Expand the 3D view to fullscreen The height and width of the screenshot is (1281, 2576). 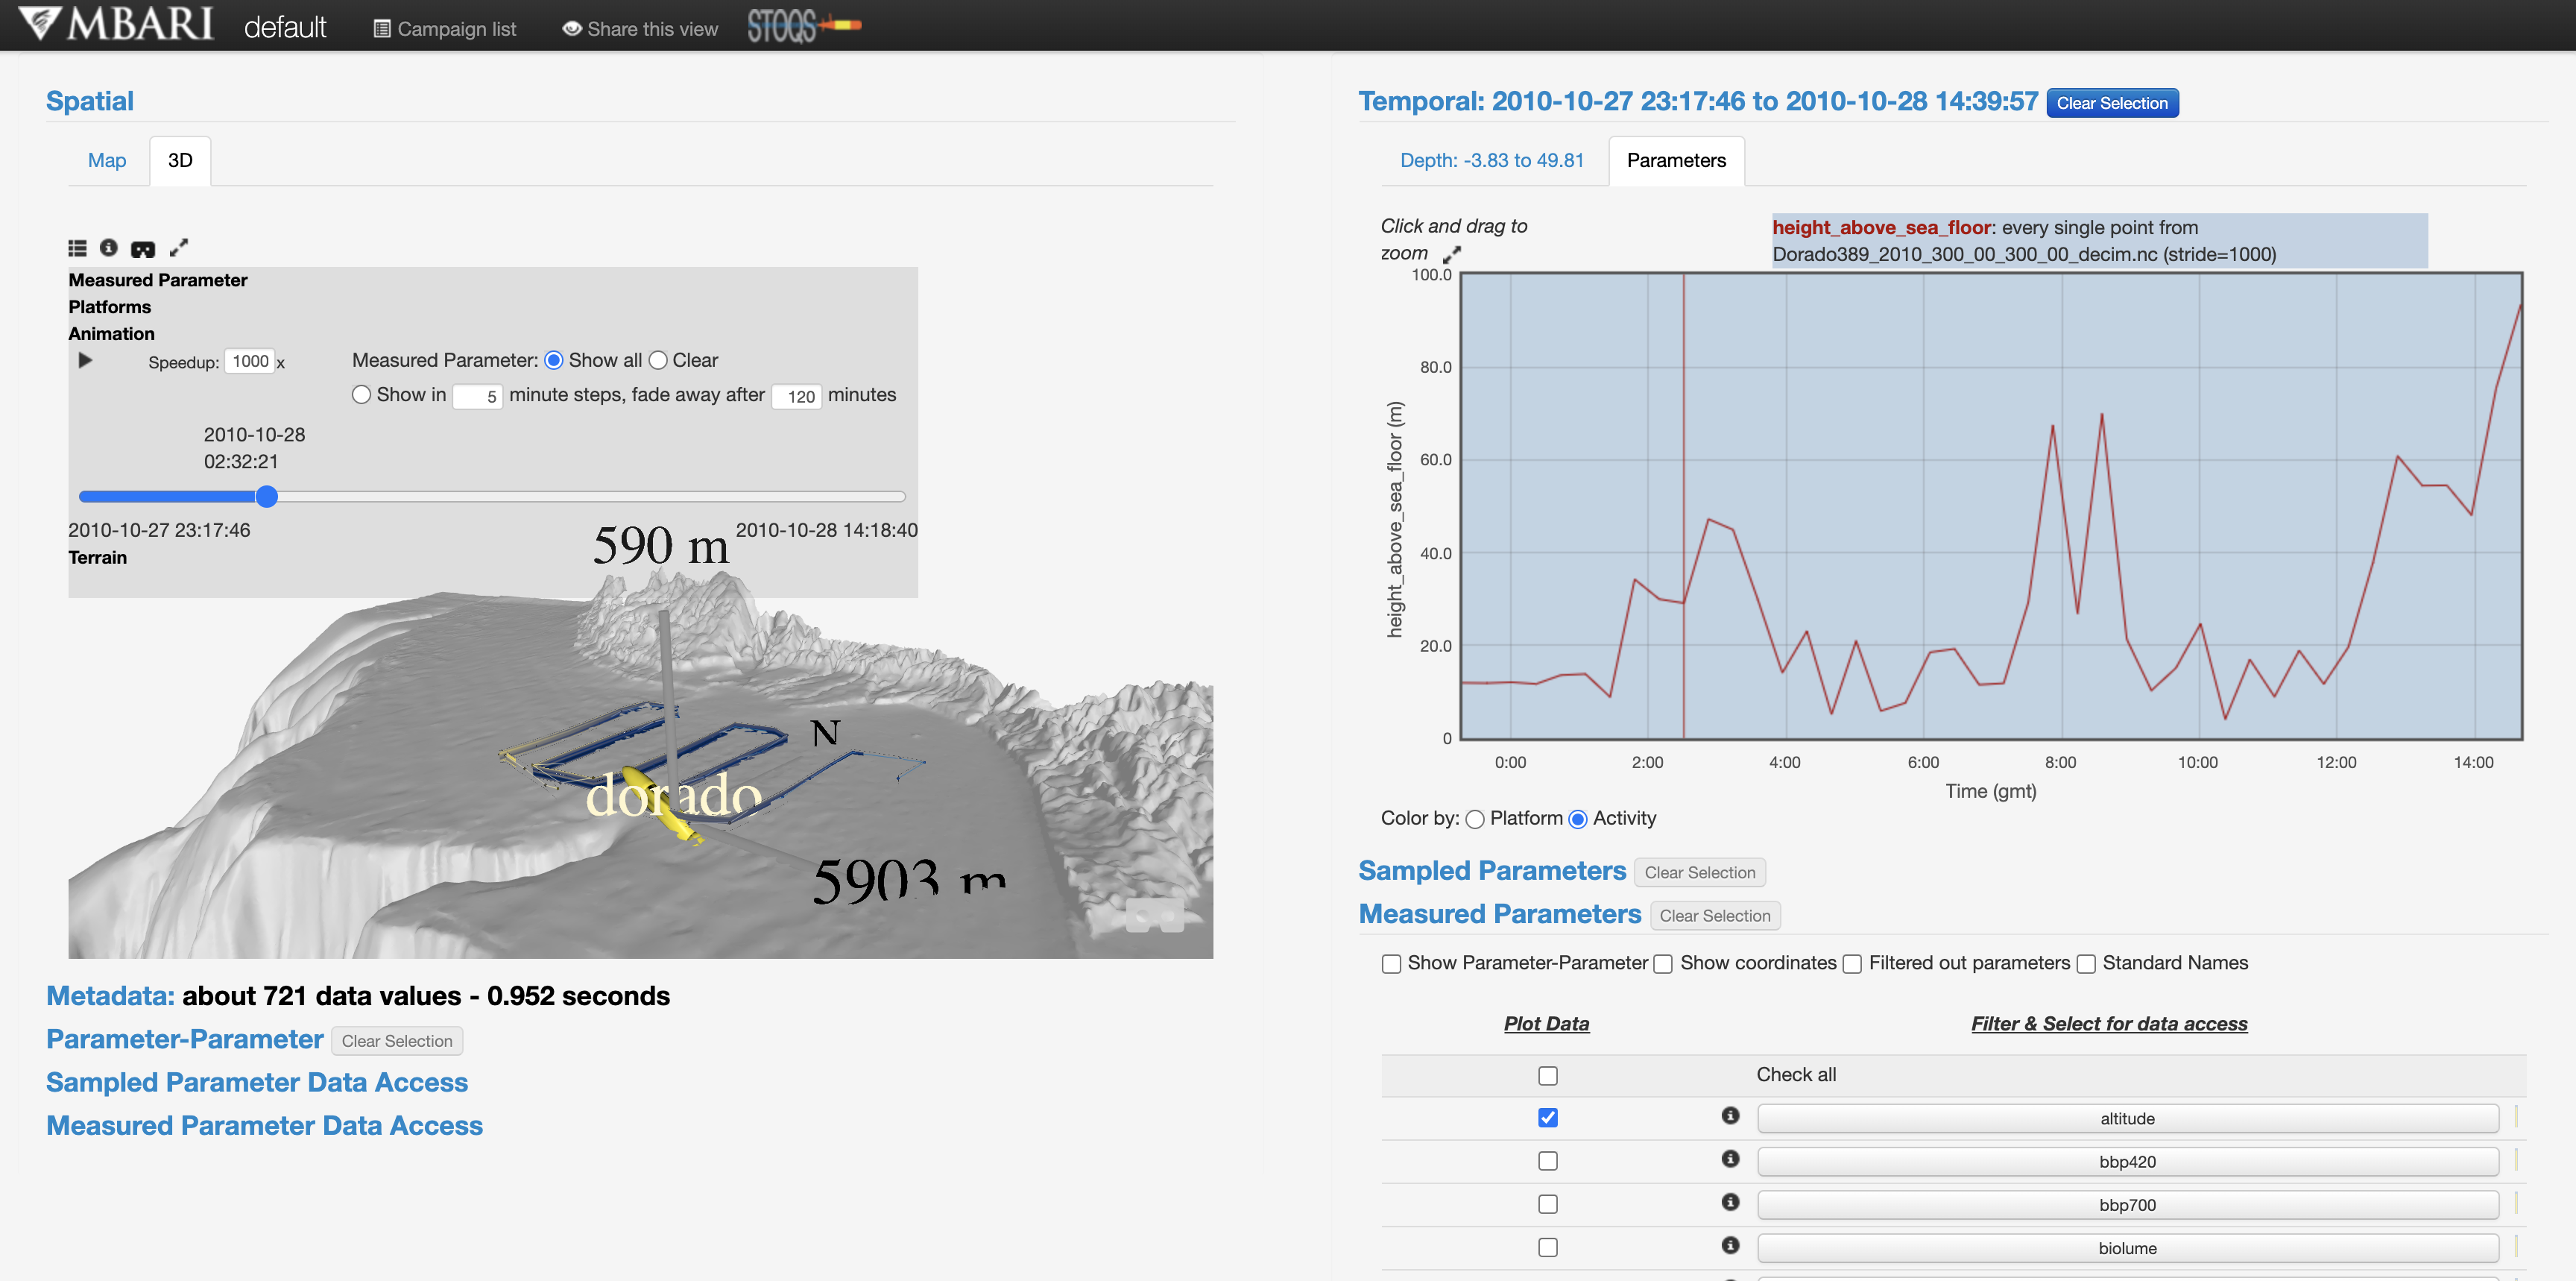click(x=179, y=247)
